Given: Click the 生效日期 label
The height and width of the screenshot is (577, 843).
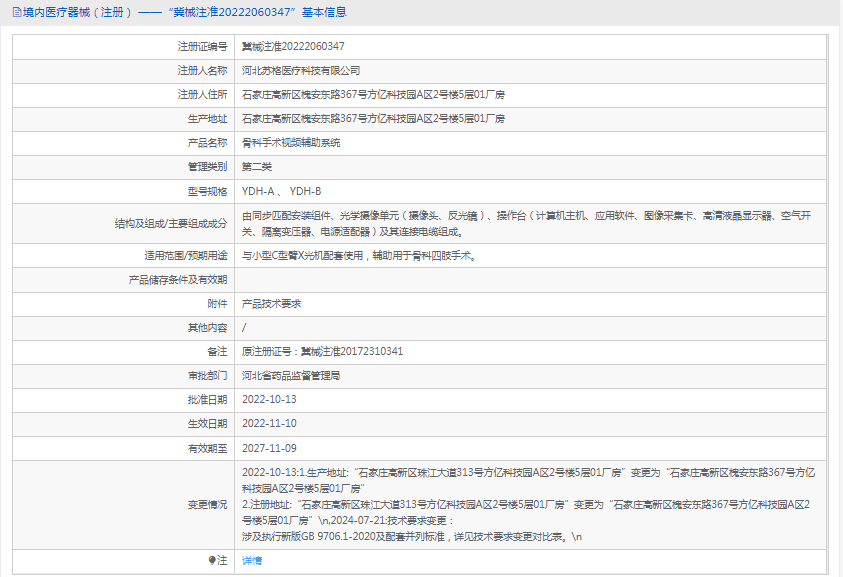Looking at the screenshot, I should pos(207,424).
